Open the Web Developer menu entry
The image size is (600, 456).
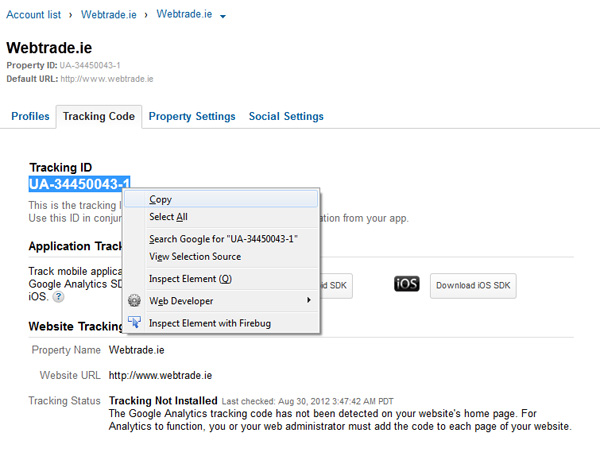[x=221, y=301]
